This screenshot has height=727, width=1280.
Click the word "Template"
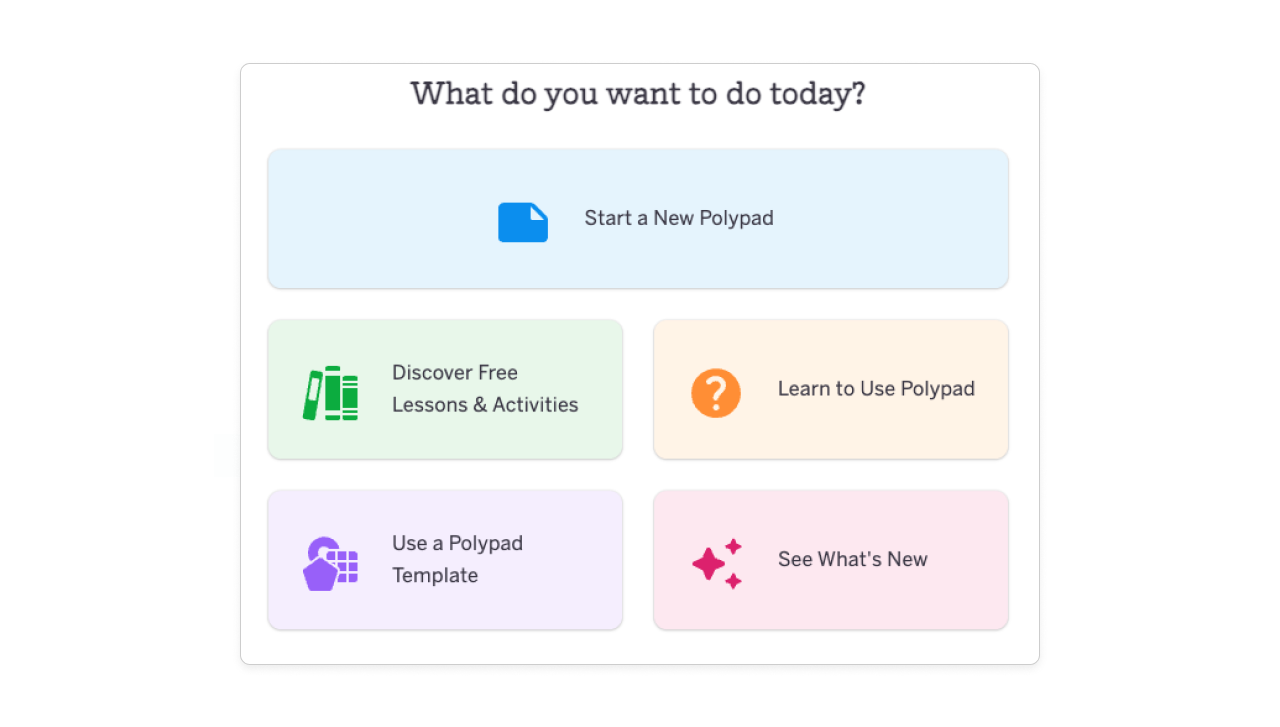coord(435,575)
